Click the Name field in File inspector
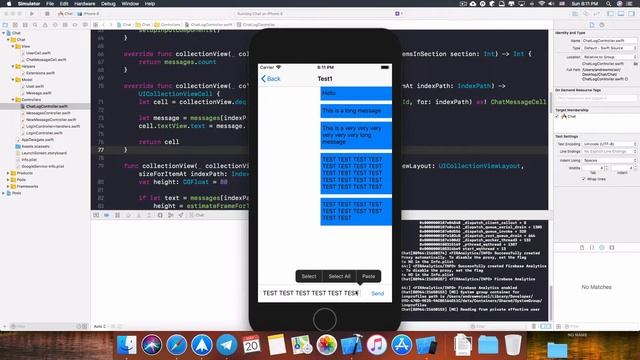Screen dimensions: 640x360 tap(609, 41)
